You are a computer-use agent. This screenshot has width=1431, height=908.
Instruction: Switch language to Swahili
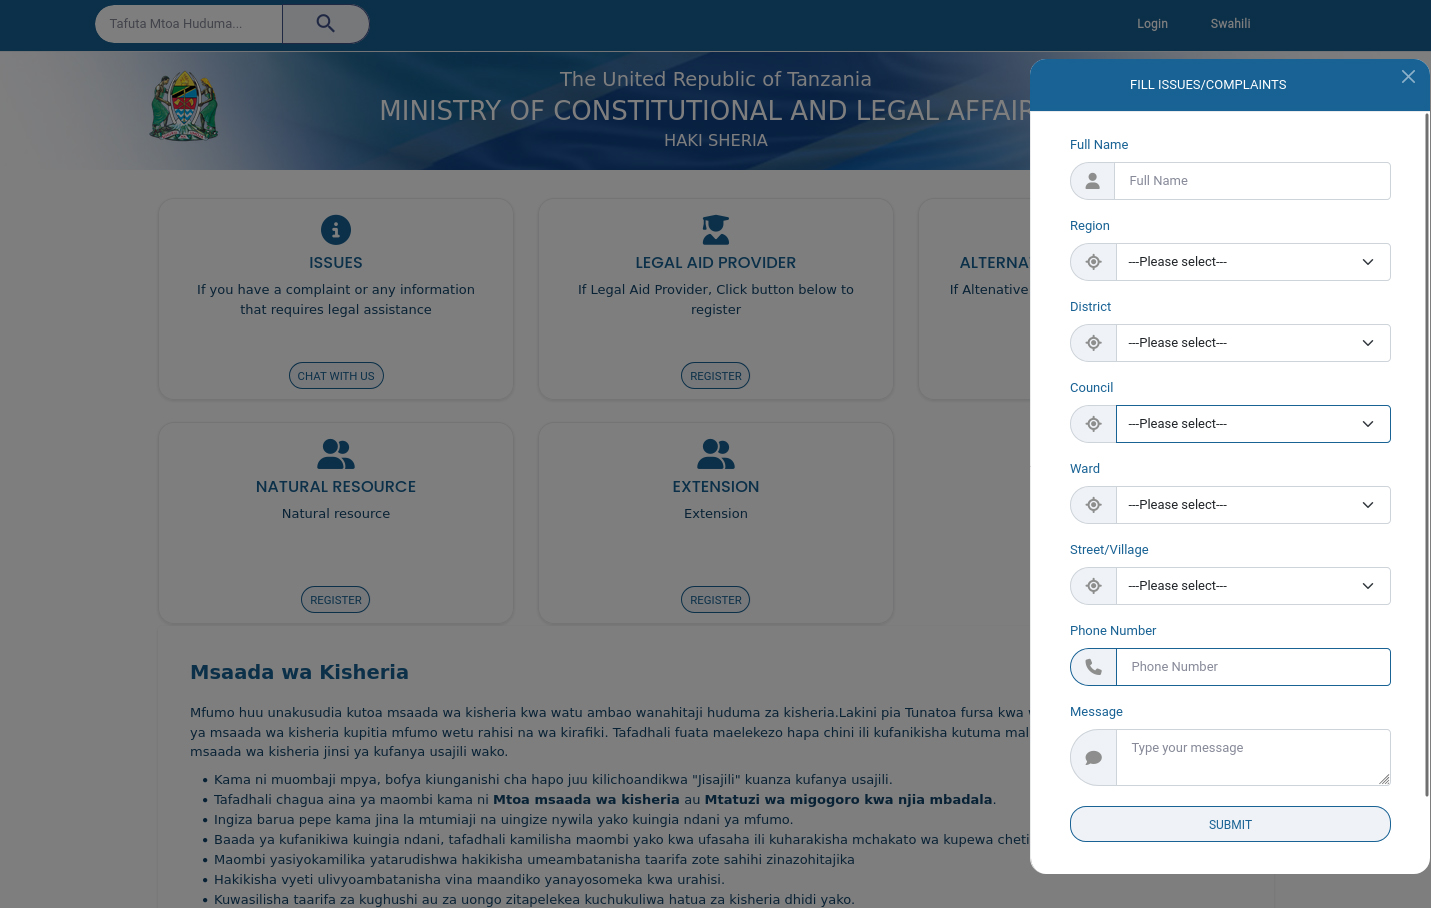point(1230,24)
